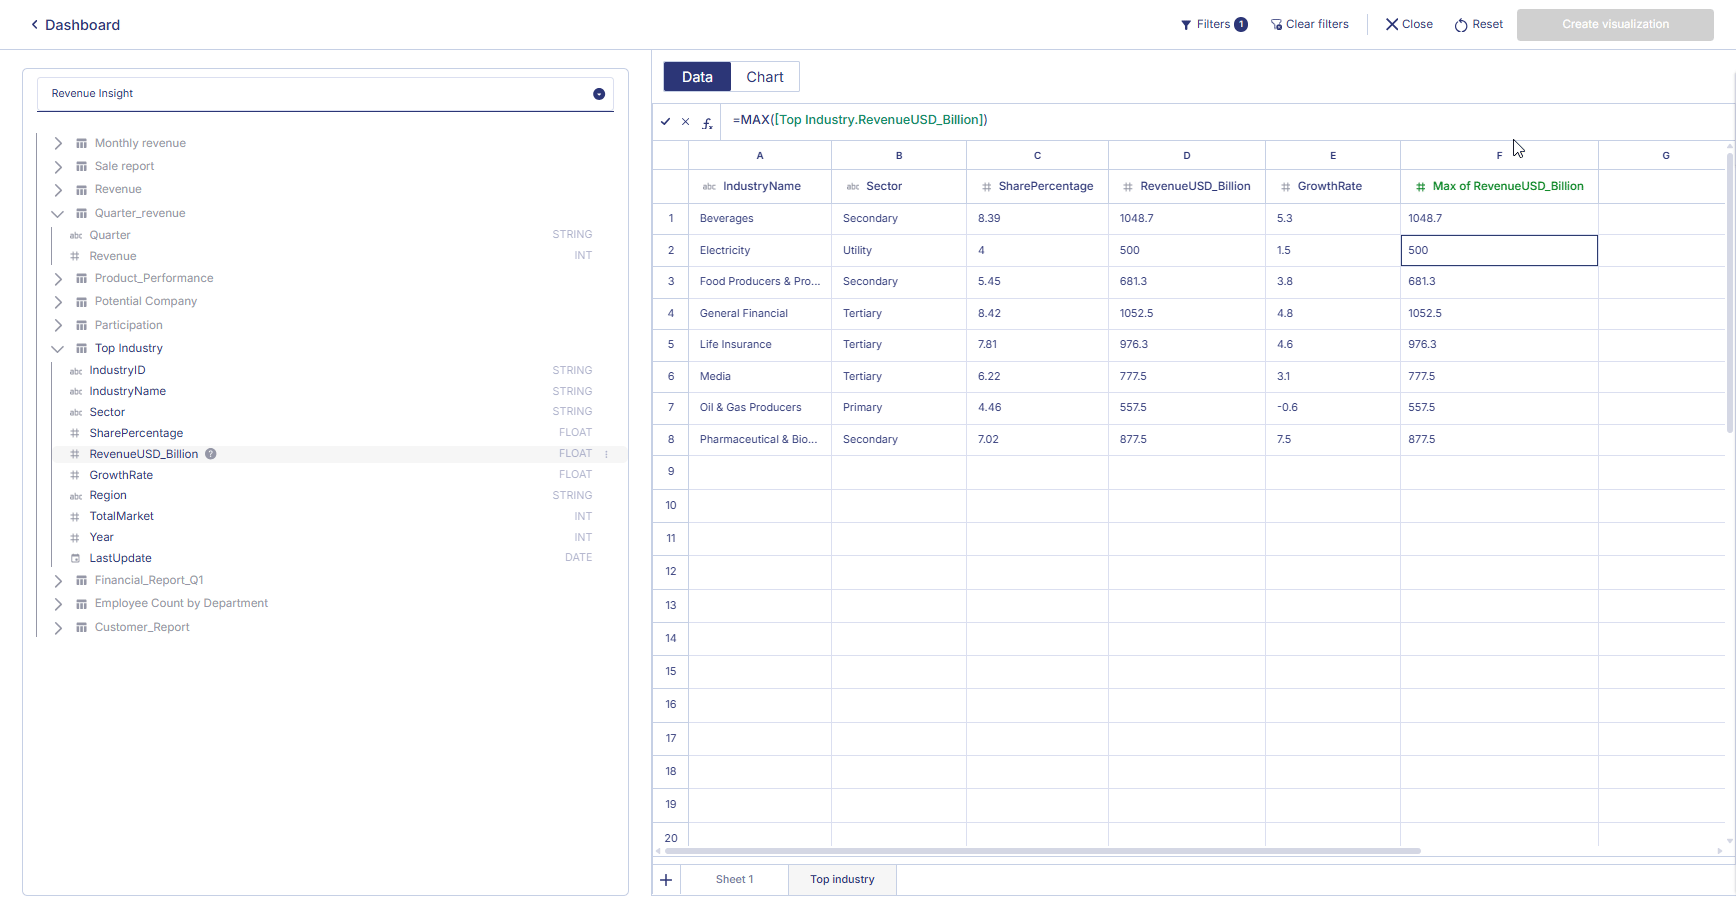This screenshot has height=910, width=1736.
Task: Click the Create visualization button
Action: [x=1614, y=25]
